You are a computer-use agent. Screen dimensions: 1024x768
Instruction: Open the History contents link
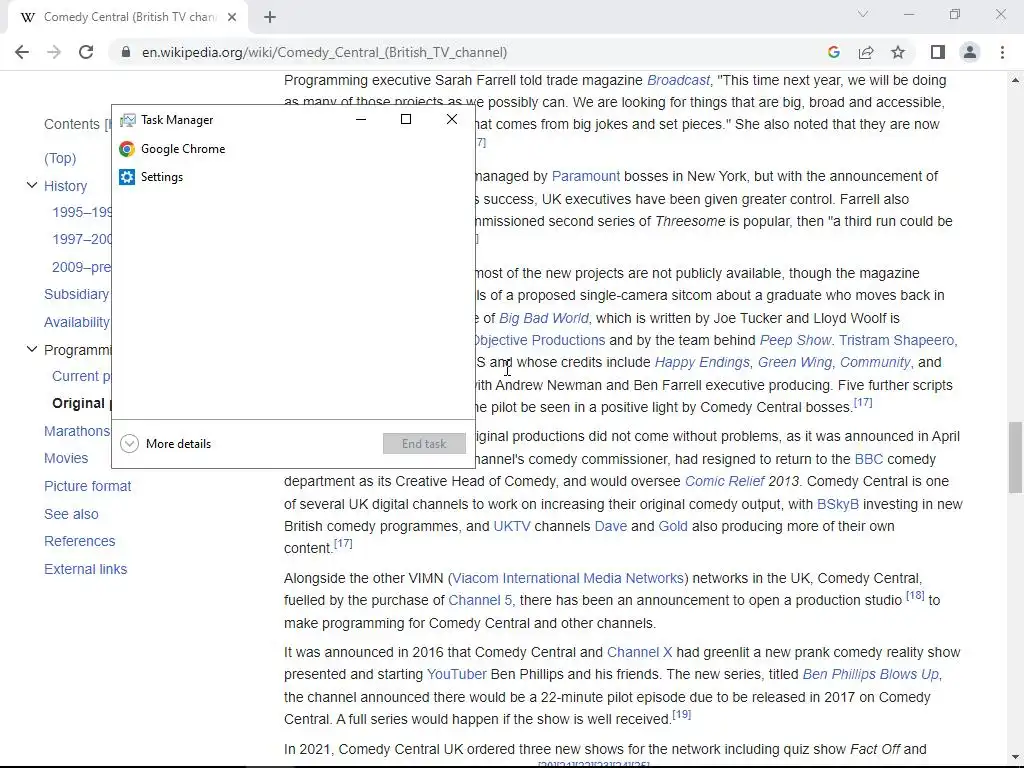click(65, 186)
